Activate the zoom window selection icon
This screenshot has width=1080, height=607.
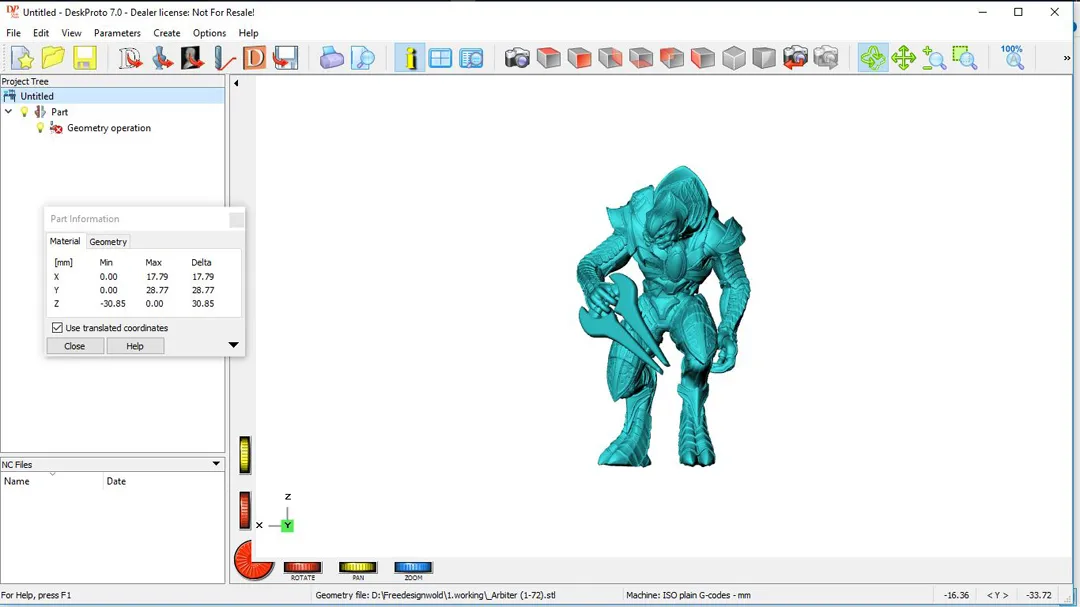click(965, 58)
